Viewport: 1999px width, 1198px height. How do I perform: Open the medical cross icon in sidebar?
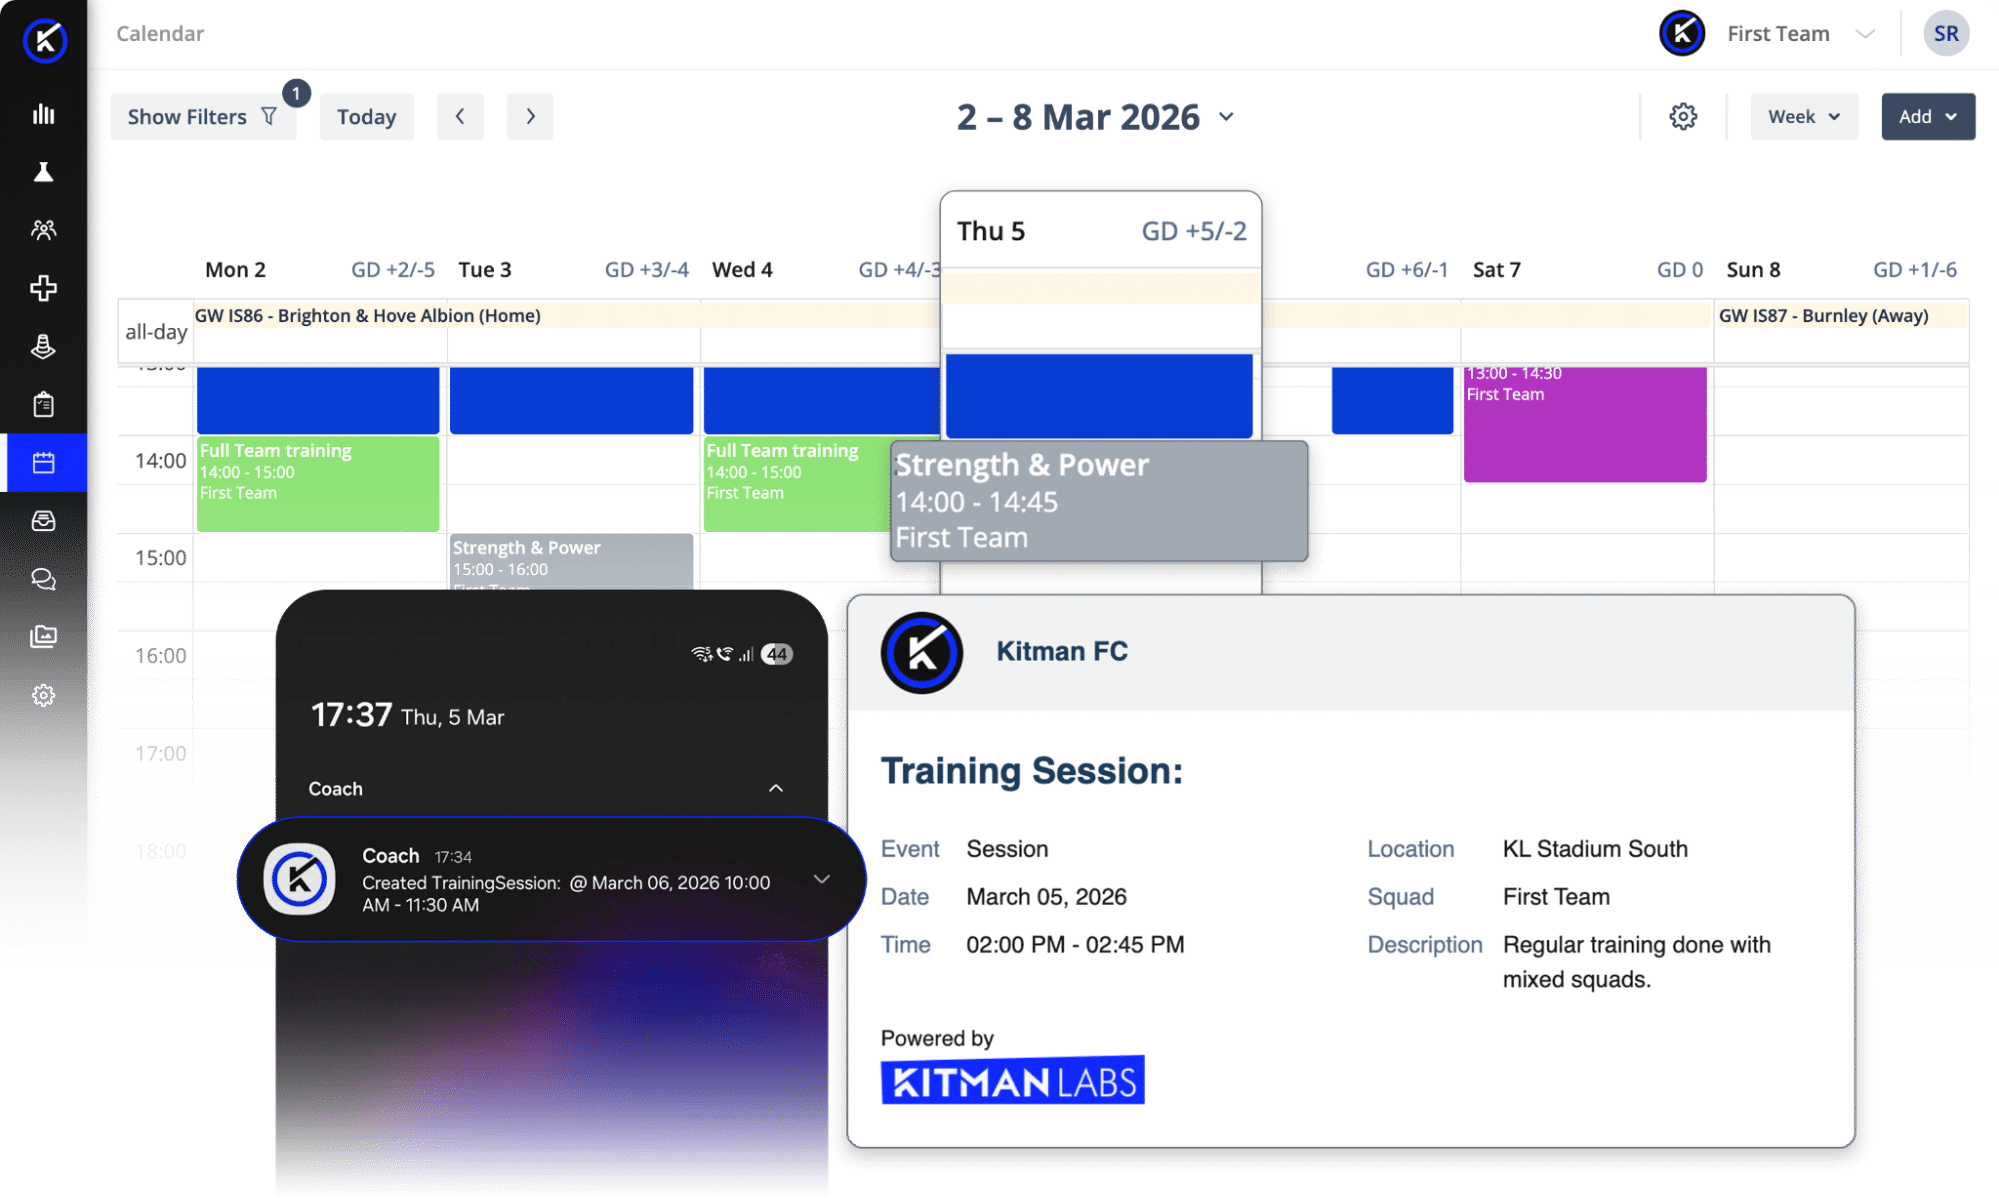tap(43, 288)
